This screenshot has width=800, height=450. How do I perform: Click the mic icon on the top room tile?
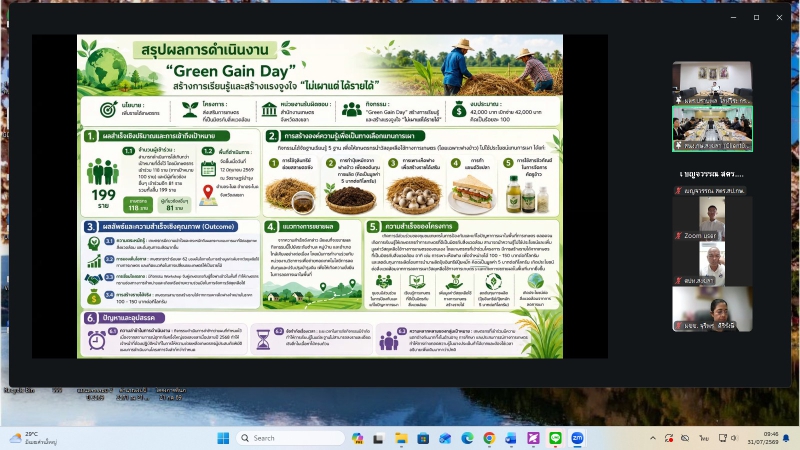tap(679, 101)
